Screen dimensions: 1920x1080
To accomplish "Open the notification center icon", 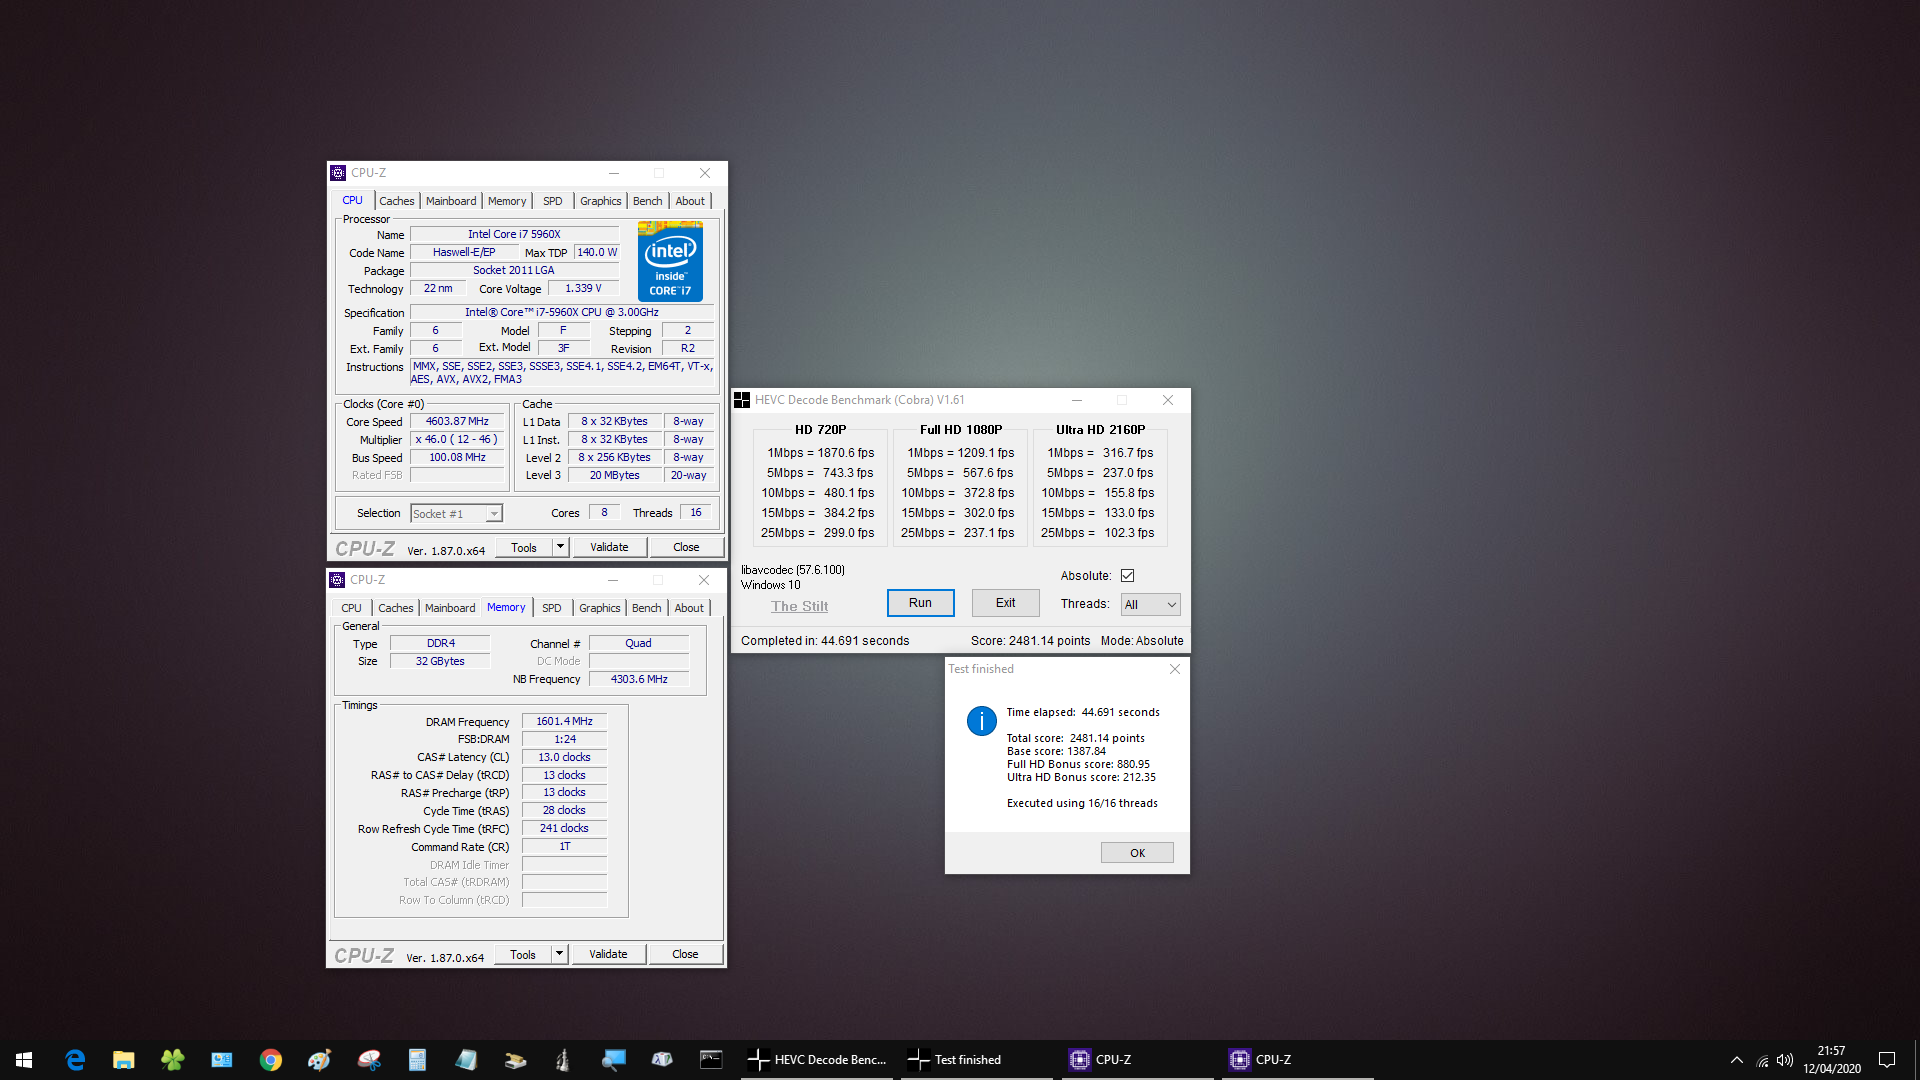I will click(x=1887, y=1060).
